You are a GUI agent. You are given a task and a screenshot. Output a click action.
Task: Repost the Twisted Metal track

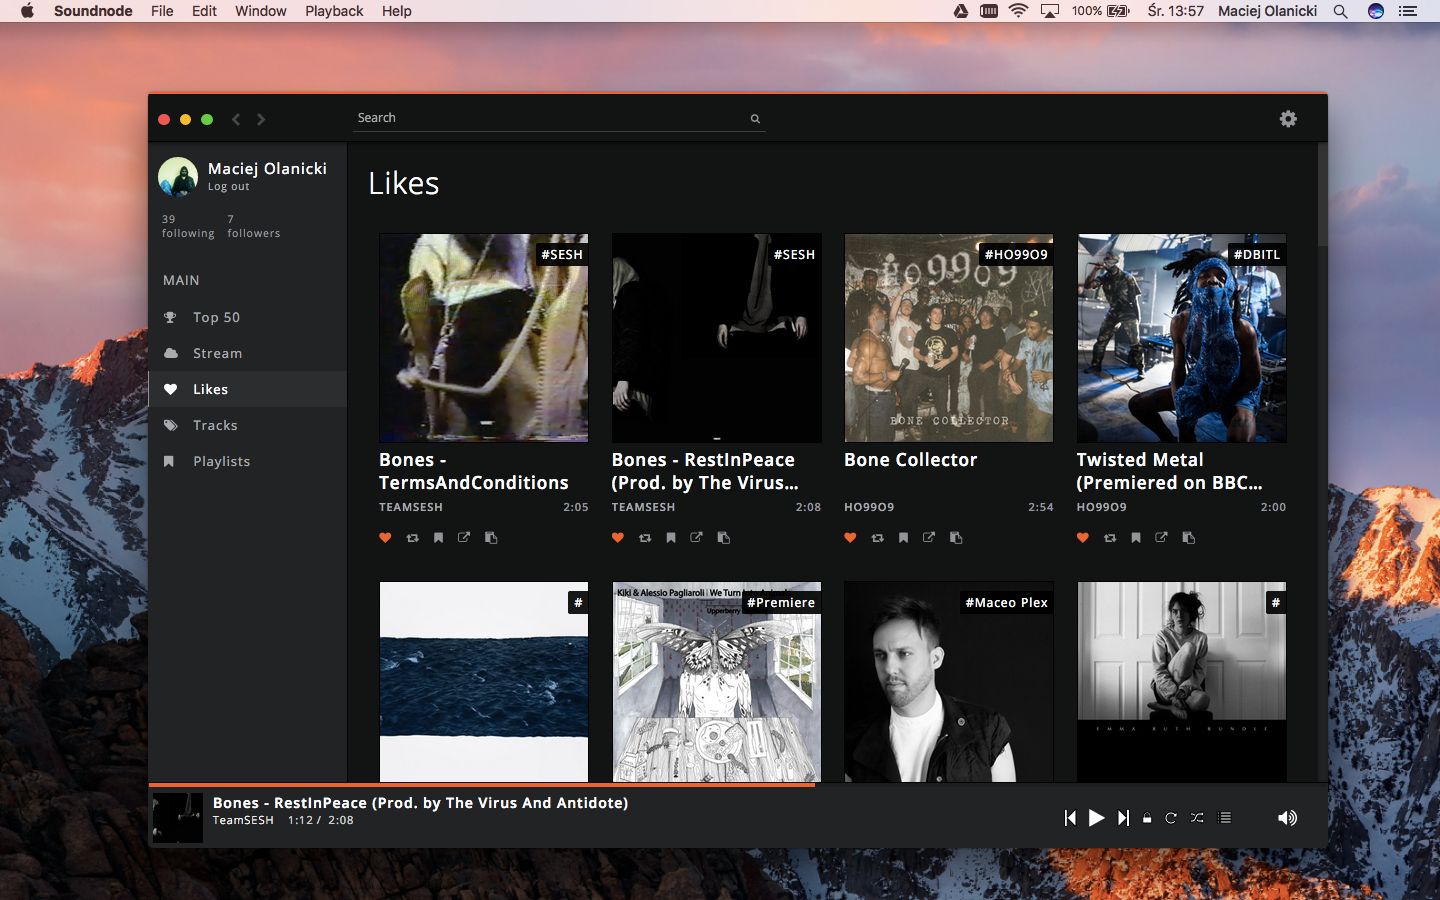click(1109, 538)
